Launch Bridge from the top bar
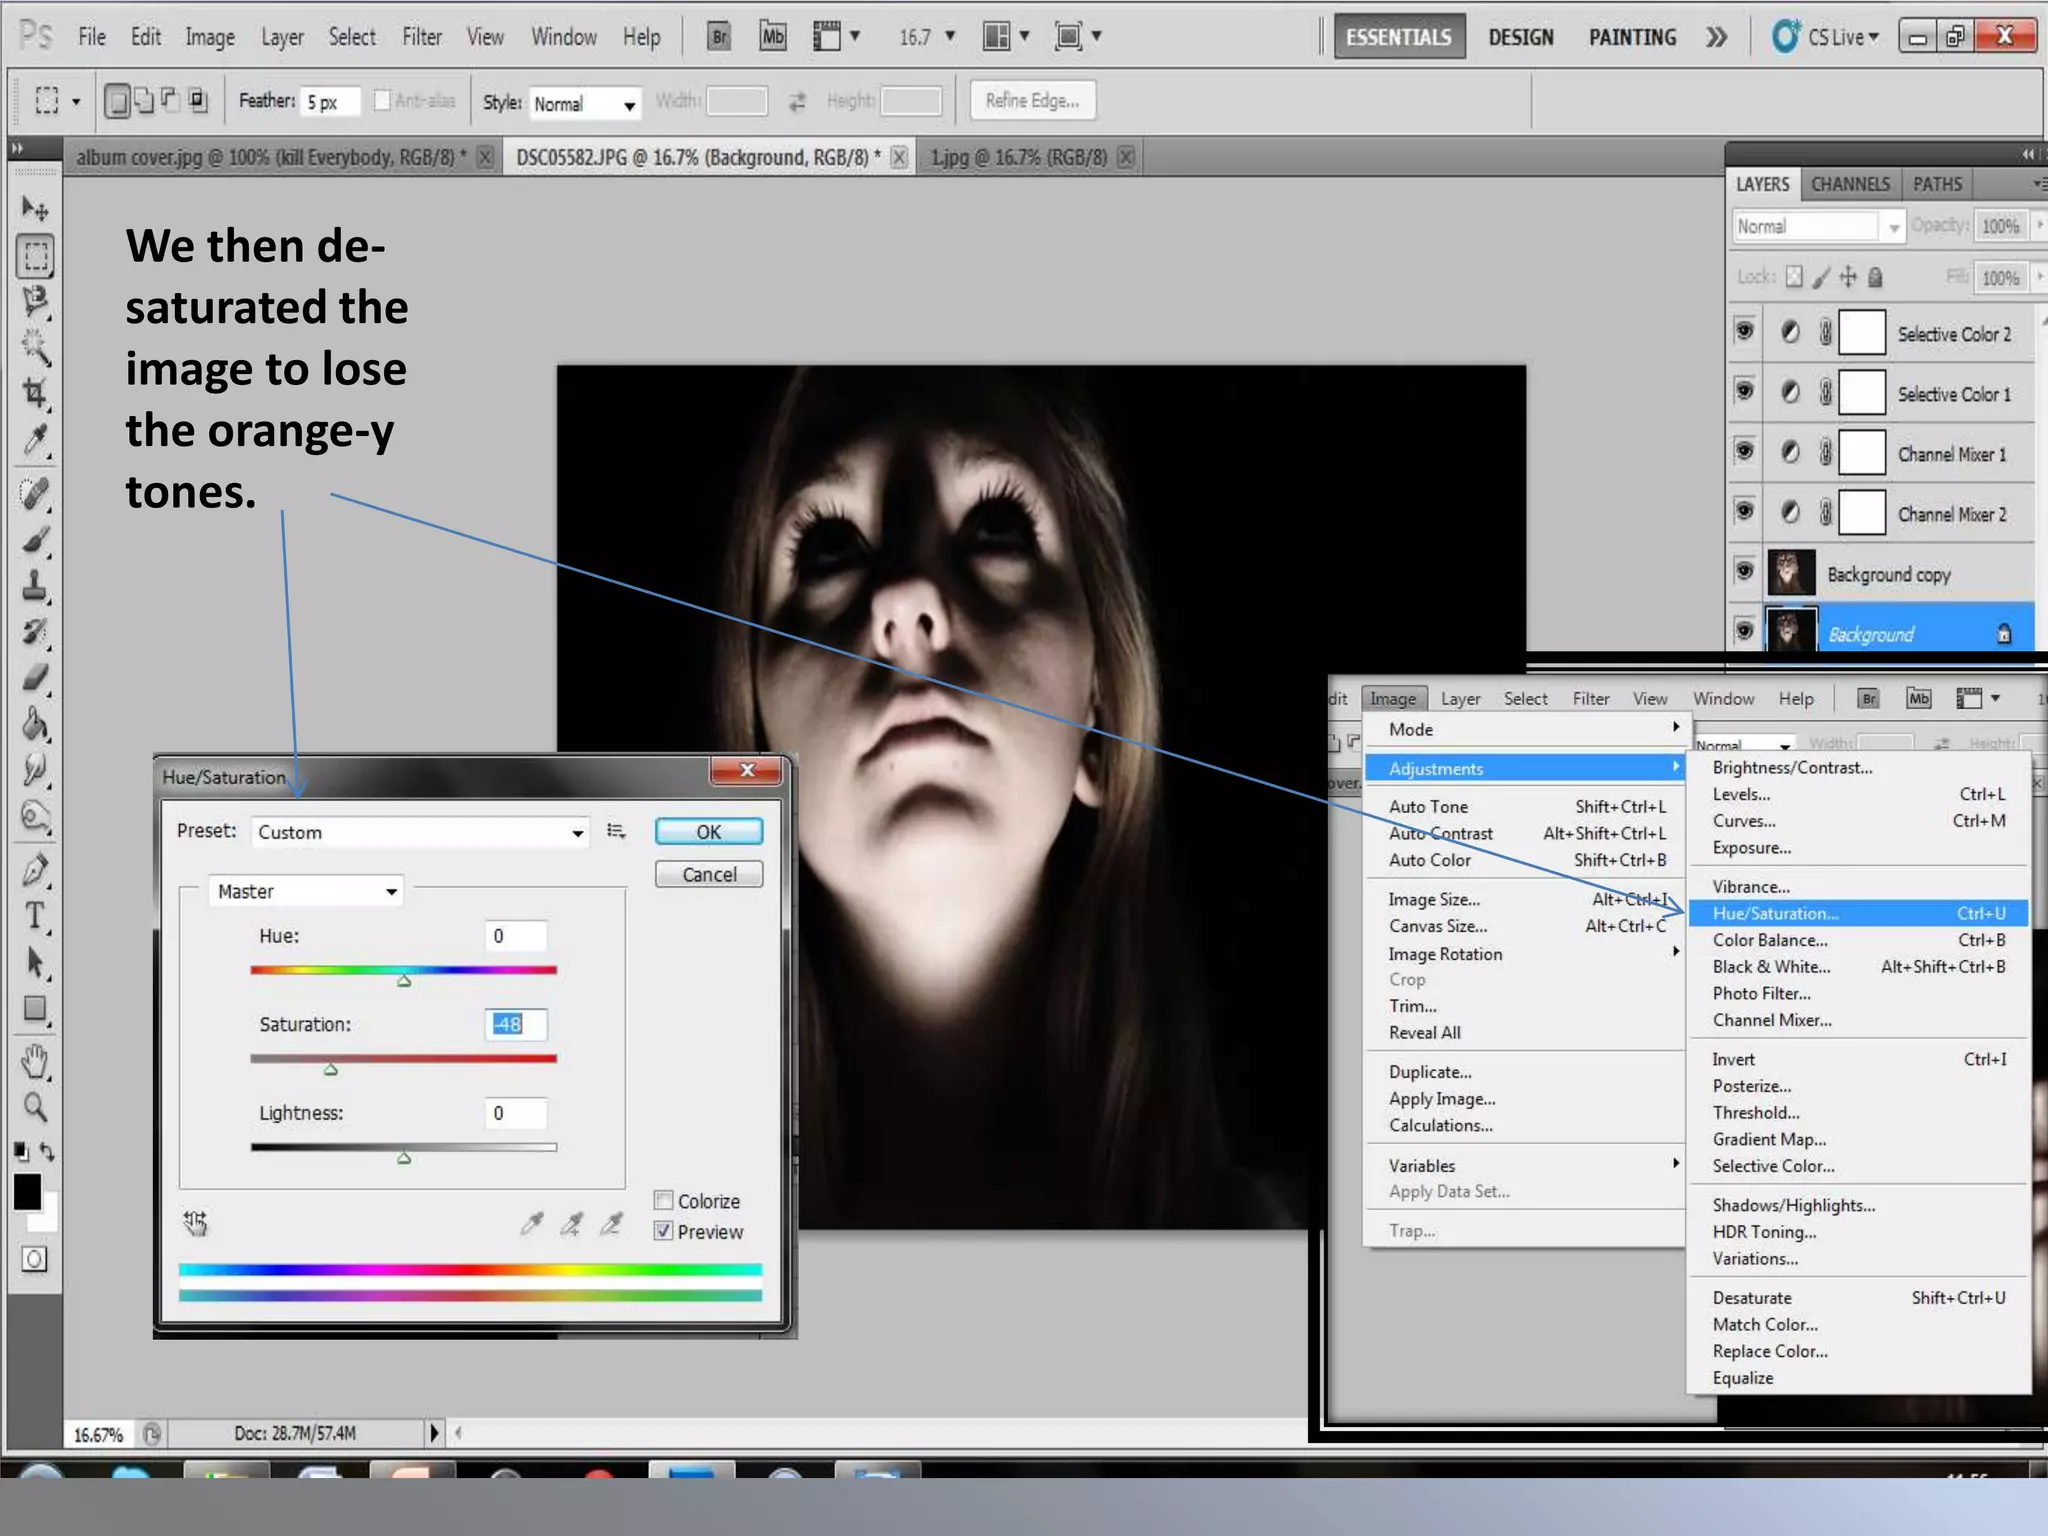This screenshot has height=1536, width=2048. tap(718, 37)
